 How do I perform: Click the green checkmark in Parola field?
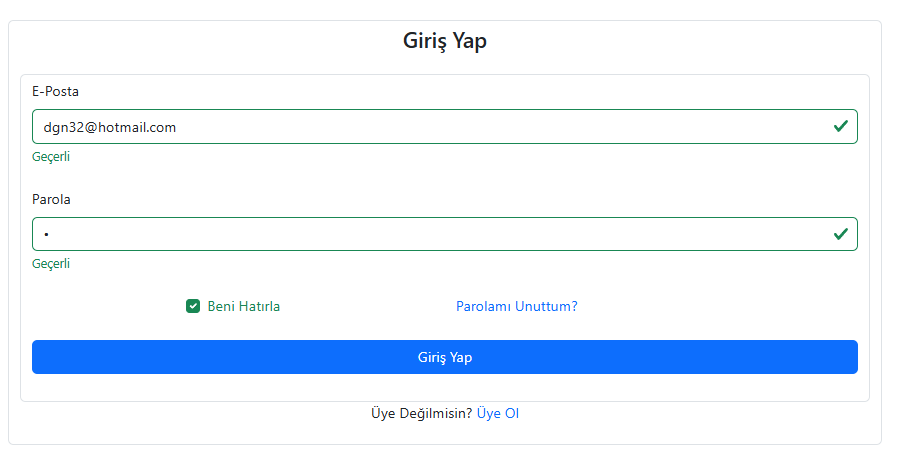tap(841, 234)
